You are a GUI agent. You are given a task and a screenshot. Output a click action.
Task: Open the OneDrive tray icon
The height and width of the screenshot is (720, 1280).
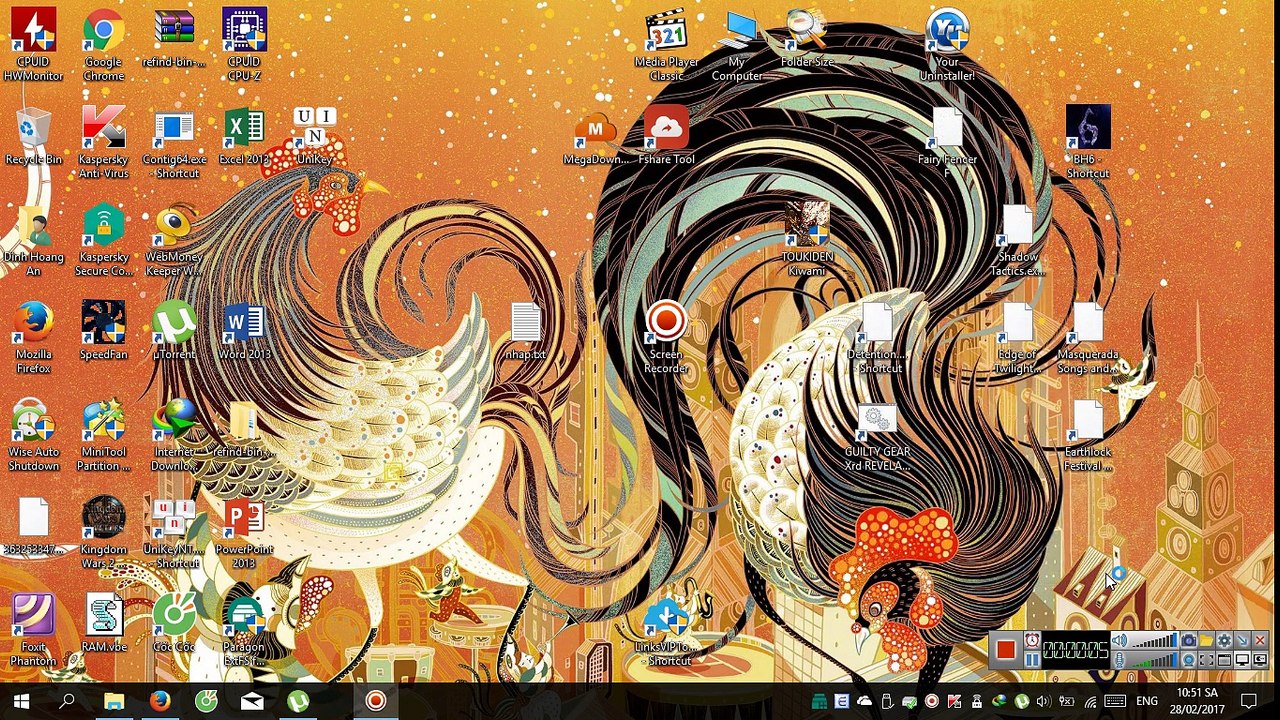click(x=865, y=701)
